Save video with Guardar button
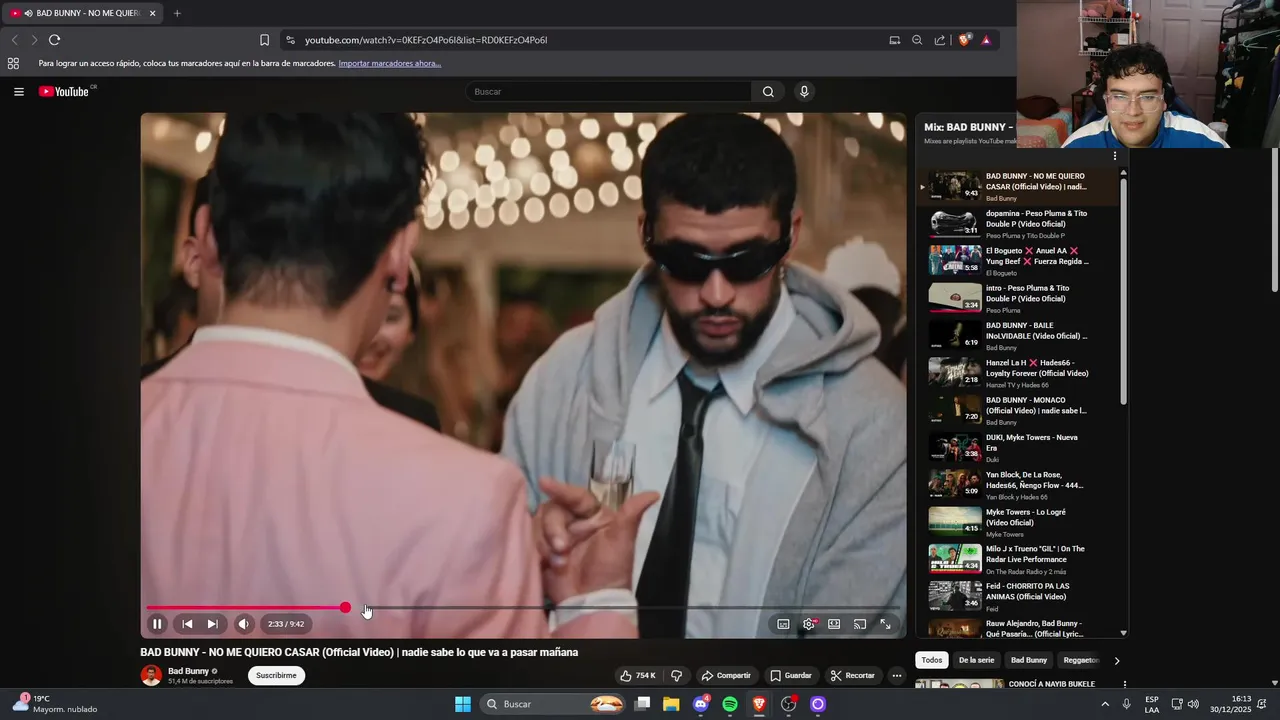 click(791, 675)
